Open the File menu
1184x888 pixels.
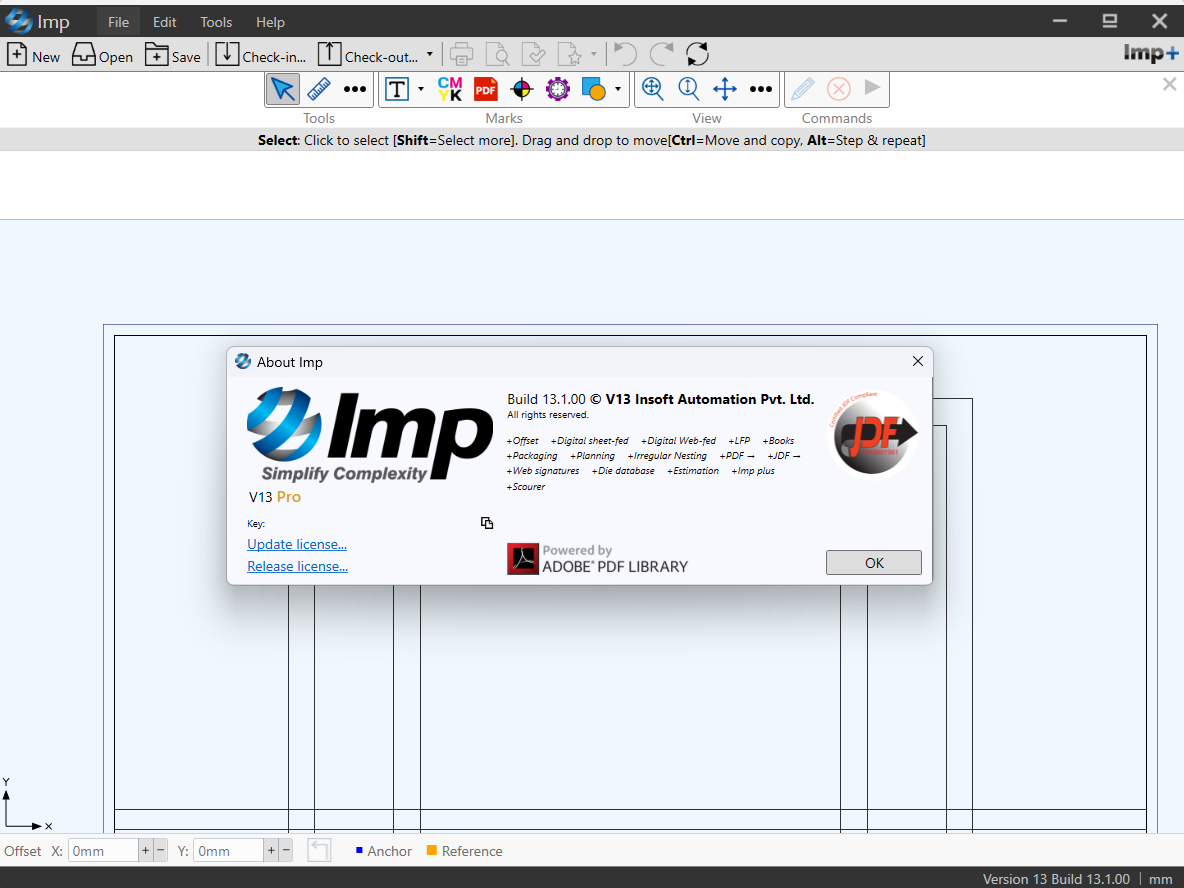pos(119,22)
